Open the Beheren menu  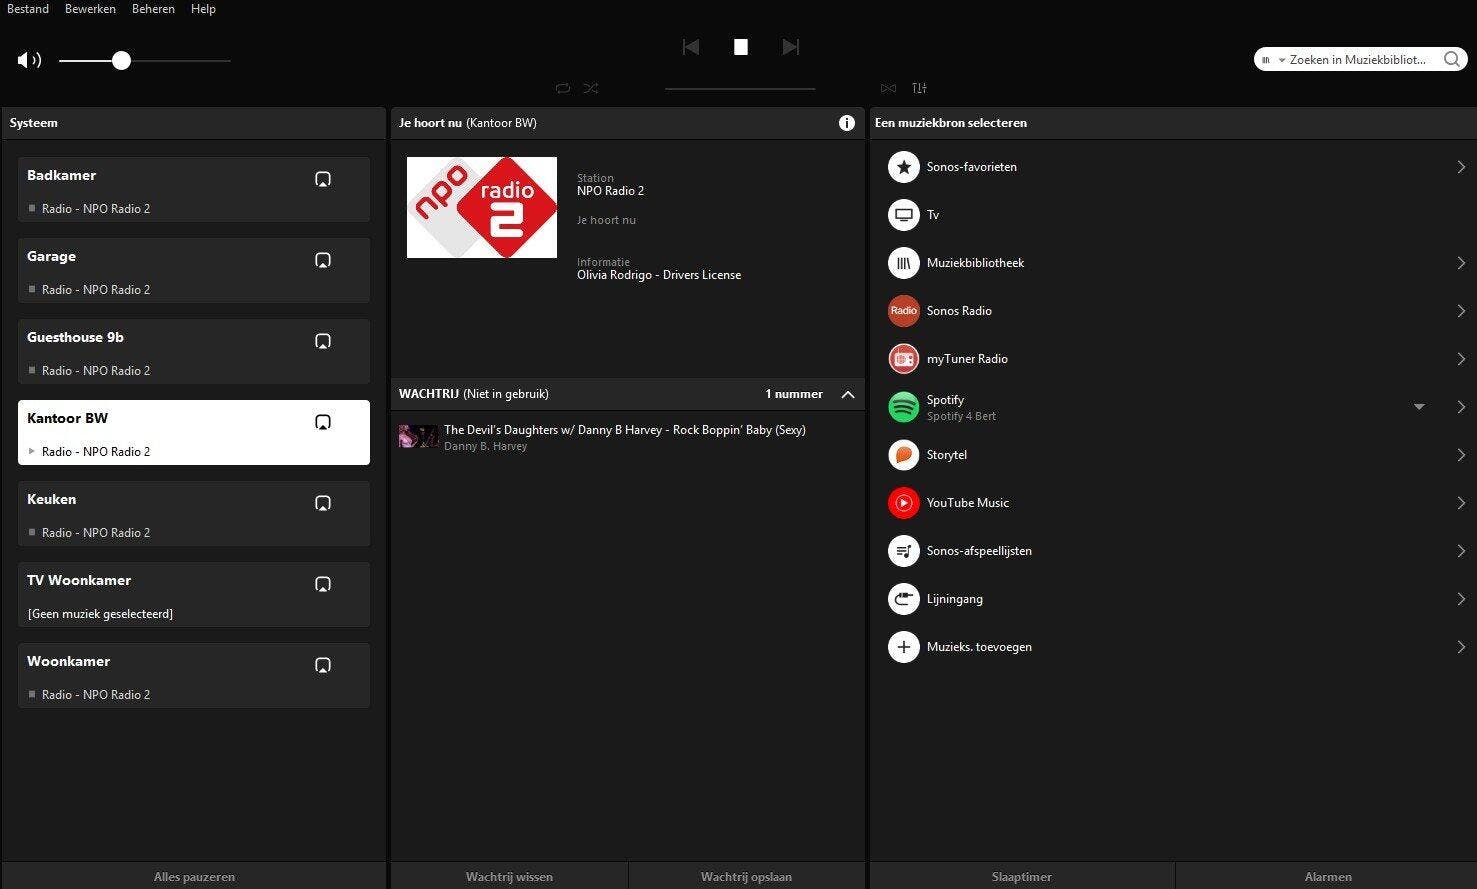[x=153, y=9]
